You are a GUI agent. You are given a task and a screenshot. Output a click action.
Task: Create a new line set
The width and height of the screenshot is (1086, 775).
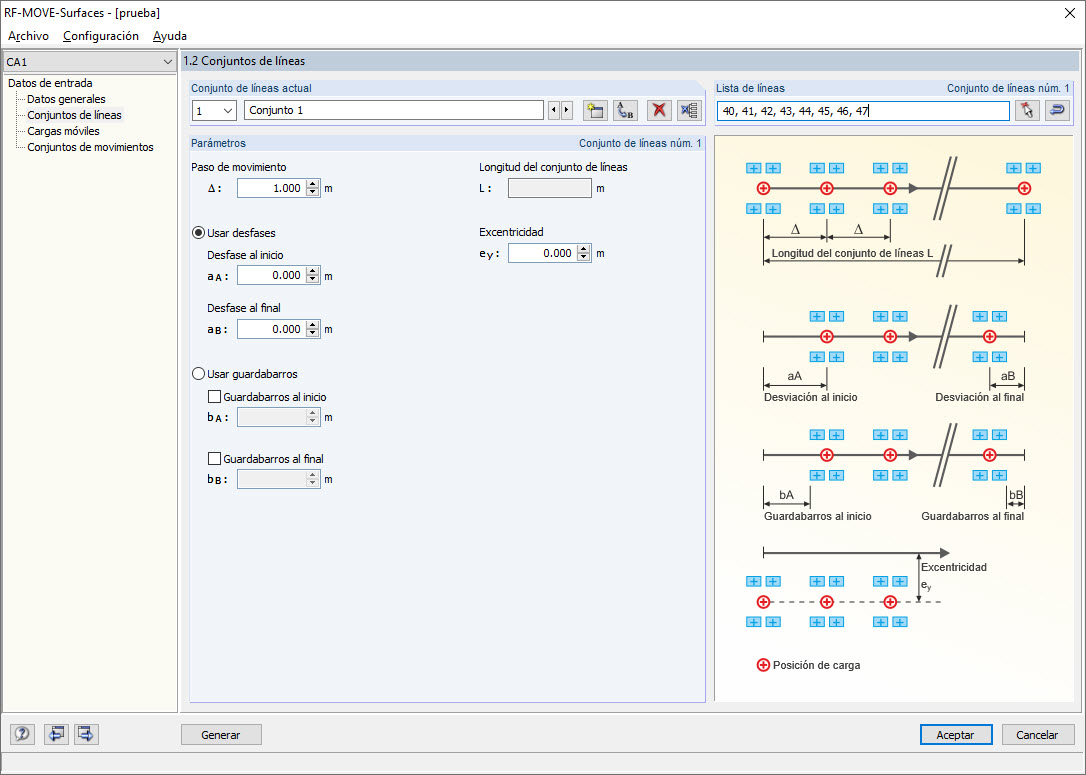click(x=595, y=110)
